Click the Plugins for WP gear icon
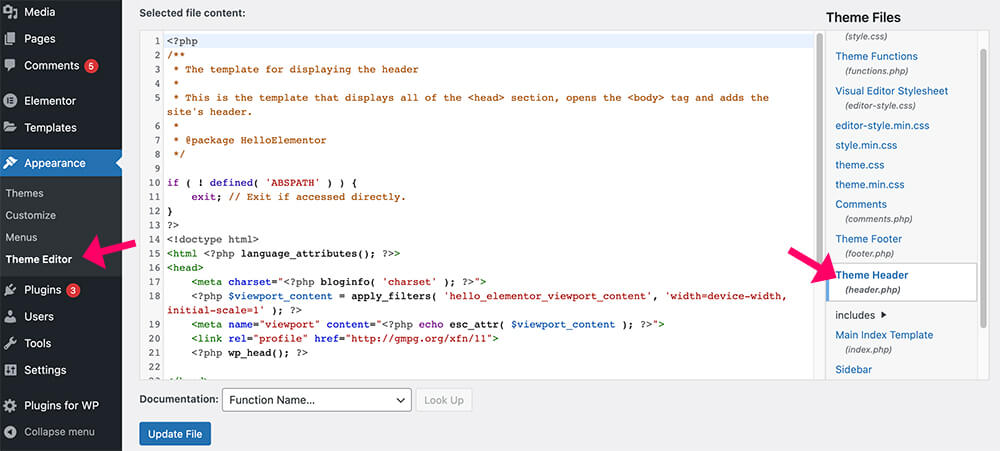Viewport: 1000px width, 451px height. [10, 406]
